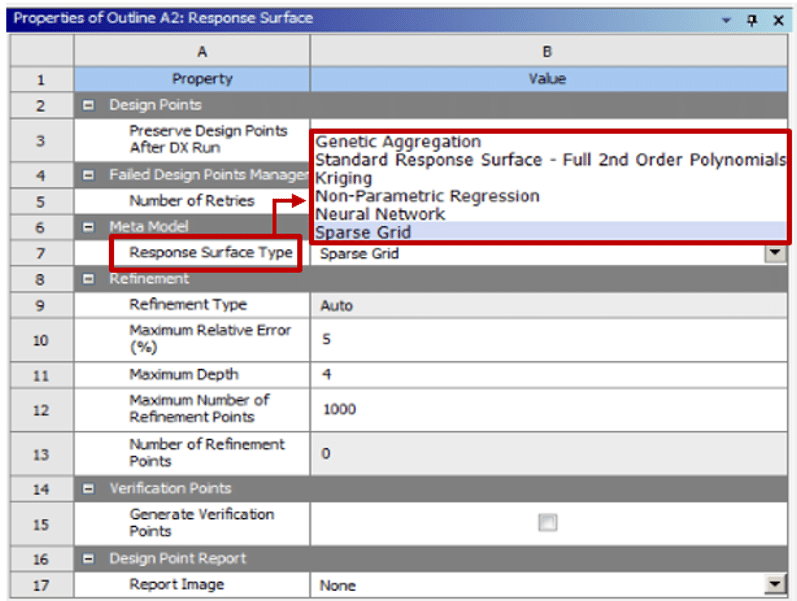Collapse the Design Points section
Screen dimensions: 797x601
point(89,105)
